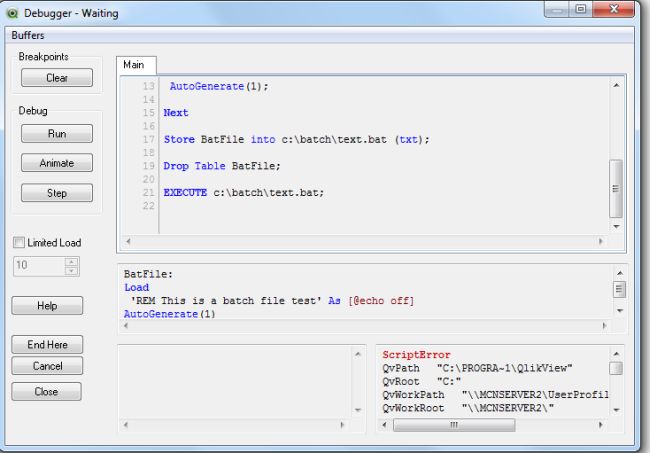Click 'AutoGenerate(1)' in statement pane
Image resolution: width=650 pixels, height=453 pixels.
(170, 314)
